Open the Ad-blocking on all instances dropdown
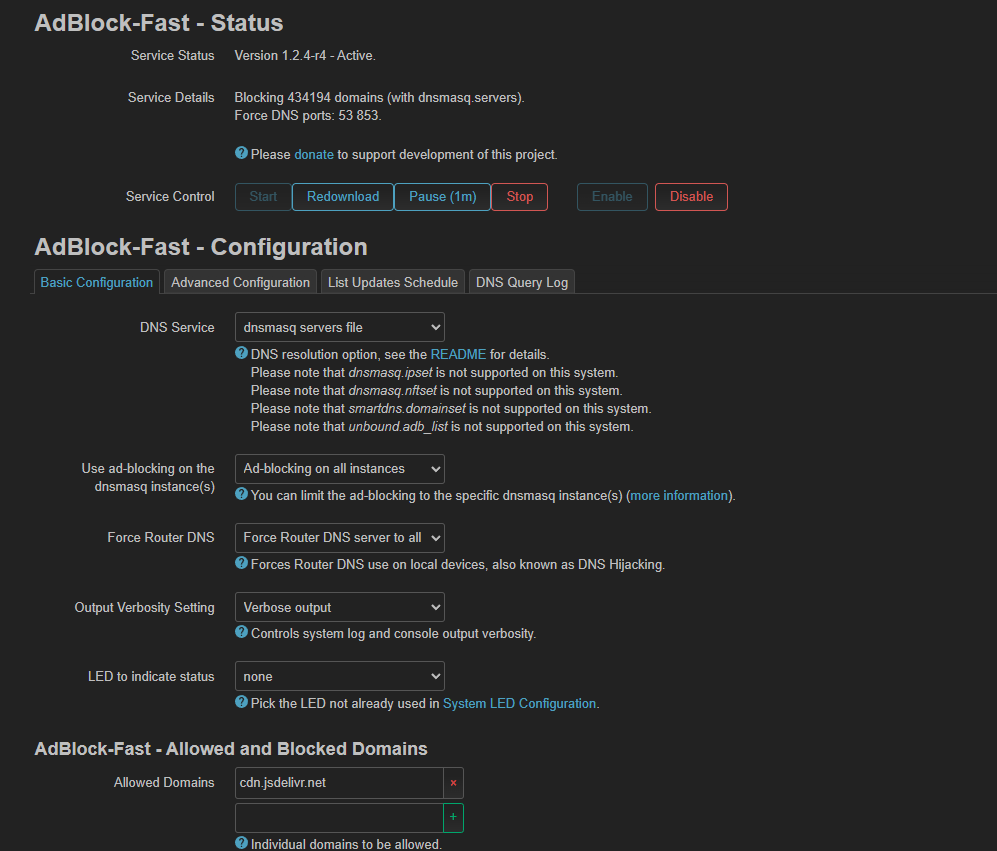Viewport: 997px width, 851px height. [340, 469]
